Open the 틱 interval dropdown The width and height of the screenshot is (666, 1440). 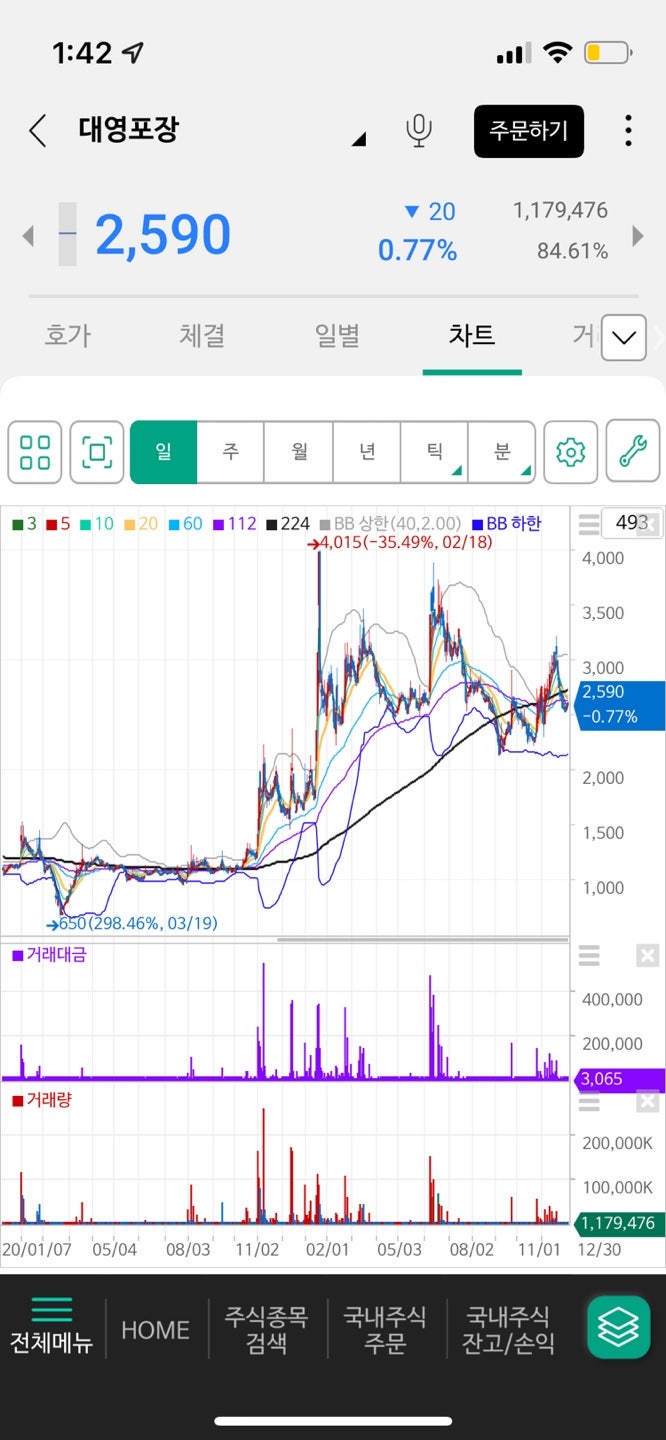click(x=434, y=452)
